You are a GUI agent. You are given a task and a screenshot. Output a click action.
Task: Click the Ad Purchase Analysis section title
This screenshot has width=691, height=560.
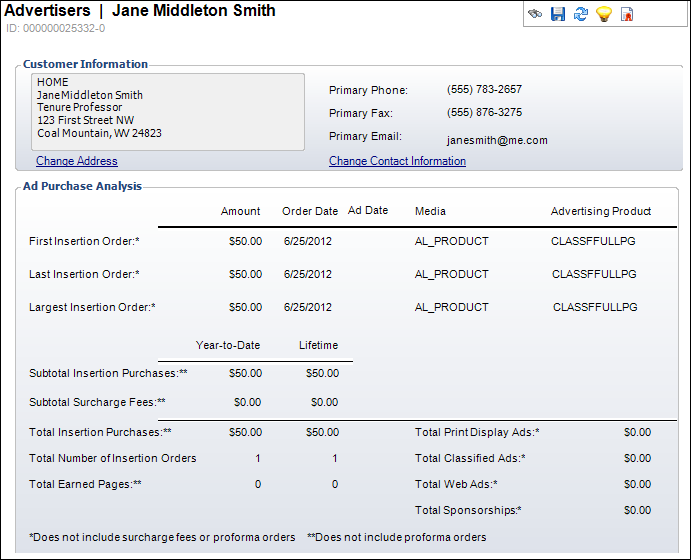click(82, 186)
